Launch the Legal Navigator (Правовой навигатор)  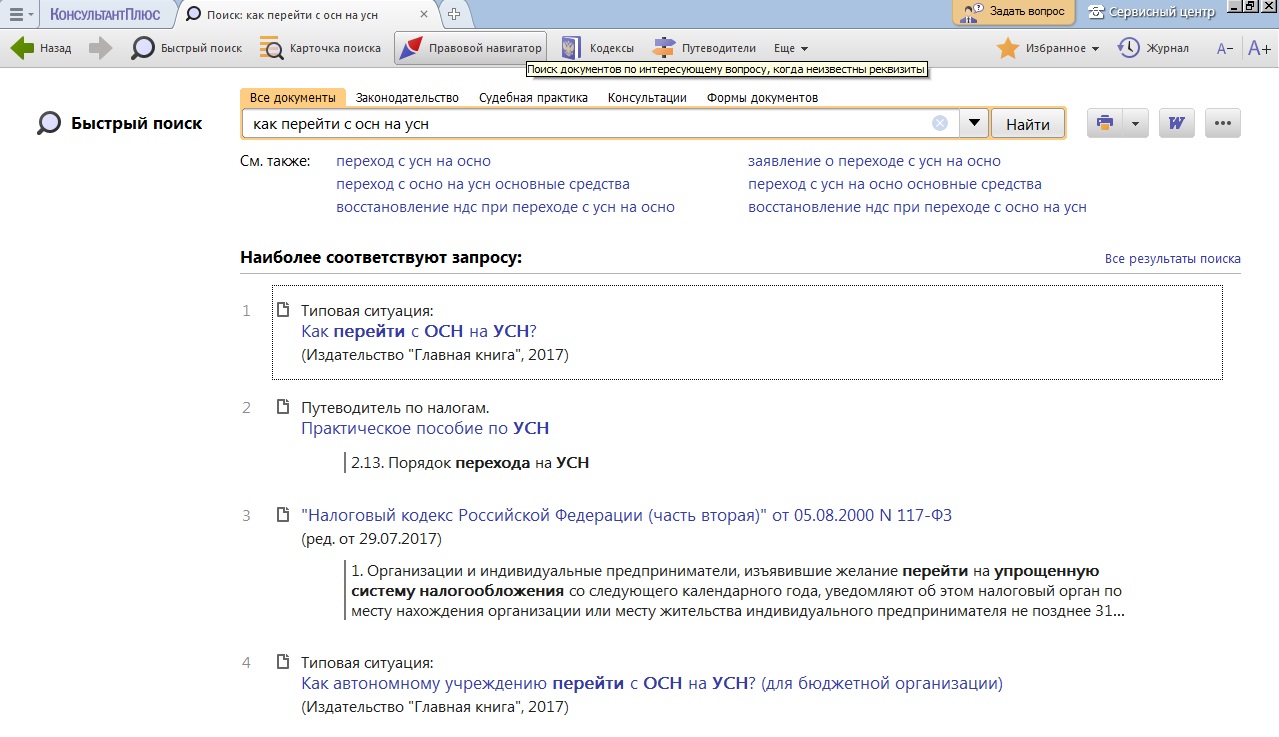click(x=471, y=48)
